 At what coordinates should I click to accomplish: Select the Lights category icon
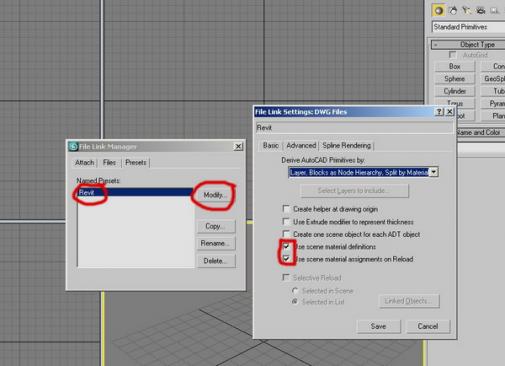point(466,11)
